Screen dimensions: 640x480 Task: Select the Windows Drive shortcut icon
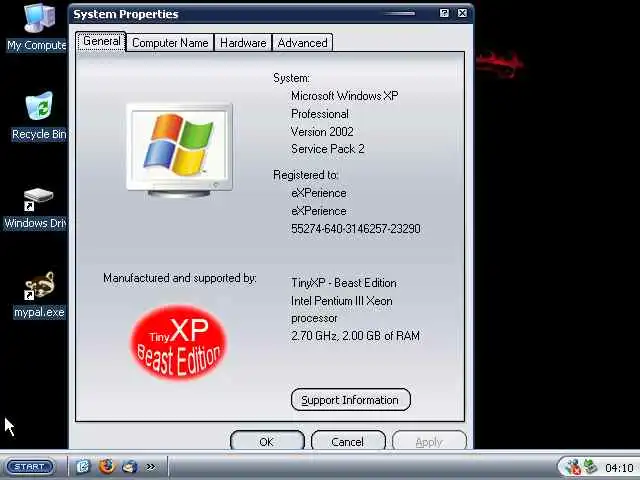tap(36, 209)
